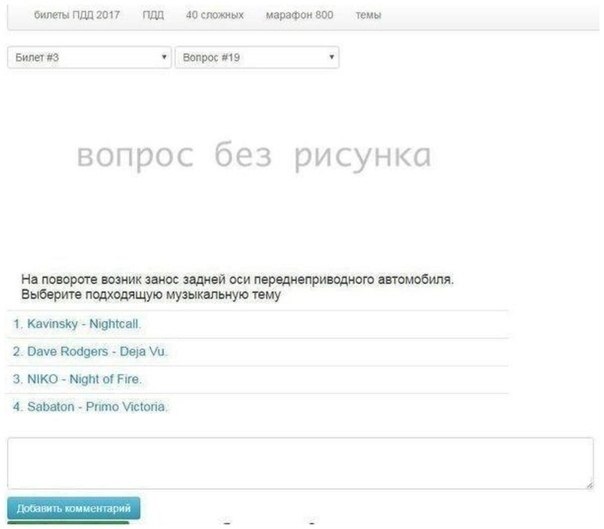
Task: Open the 40 сложных section
Action: pyautogui.click(x=215, y=15)
